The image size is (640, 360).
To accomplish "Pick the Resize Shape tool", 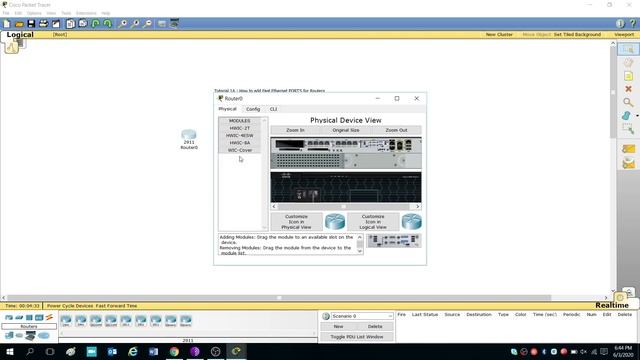I will pos(628,129).
